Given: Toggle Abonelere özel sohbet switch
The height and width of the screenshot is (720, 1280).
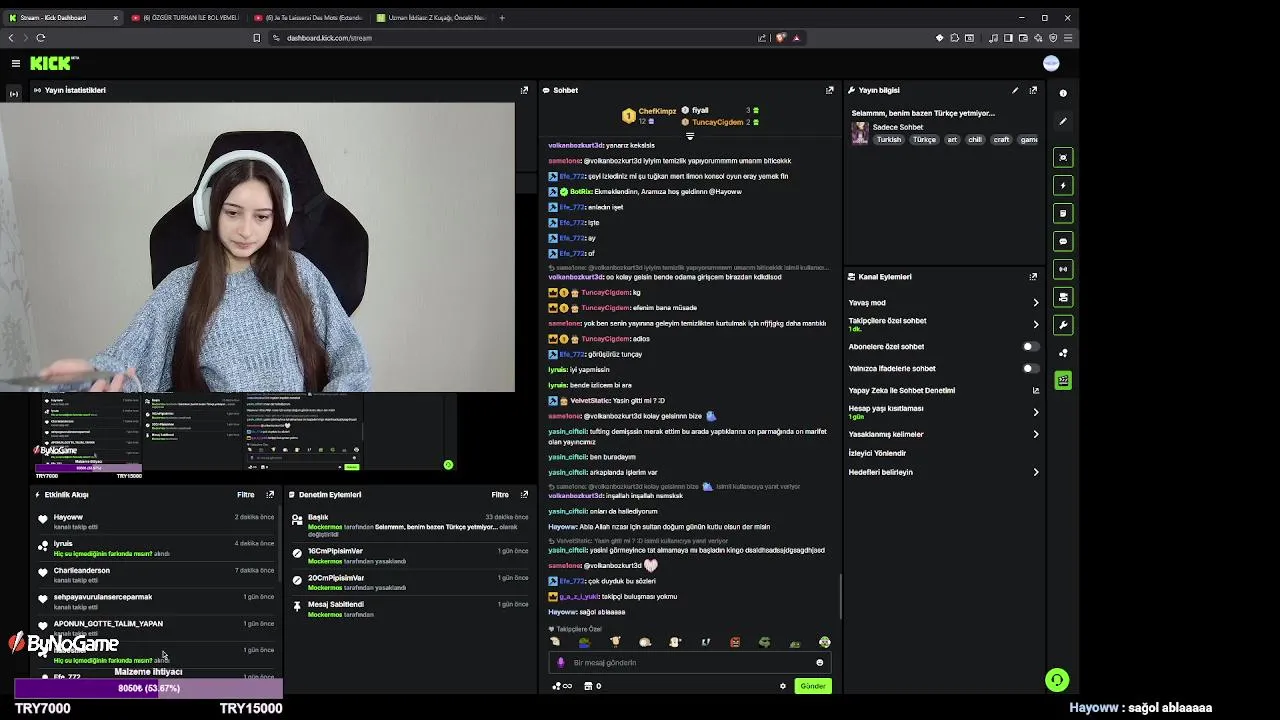Looking at the screenshot, I should (1030, 347).
